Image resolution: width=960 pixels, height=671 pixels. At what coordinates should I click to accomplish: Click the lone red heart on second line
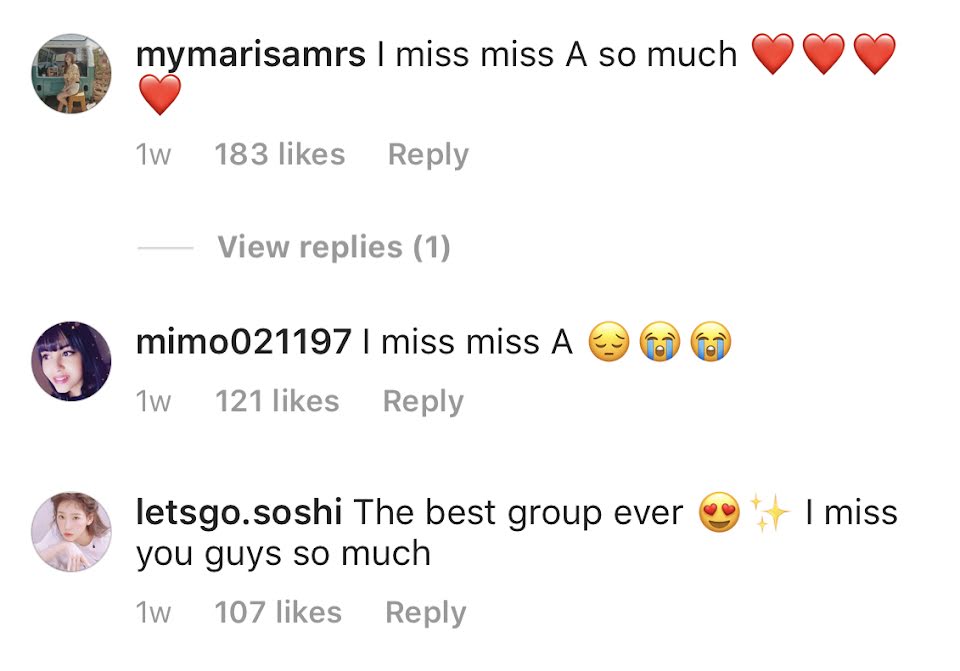(160, 94)
